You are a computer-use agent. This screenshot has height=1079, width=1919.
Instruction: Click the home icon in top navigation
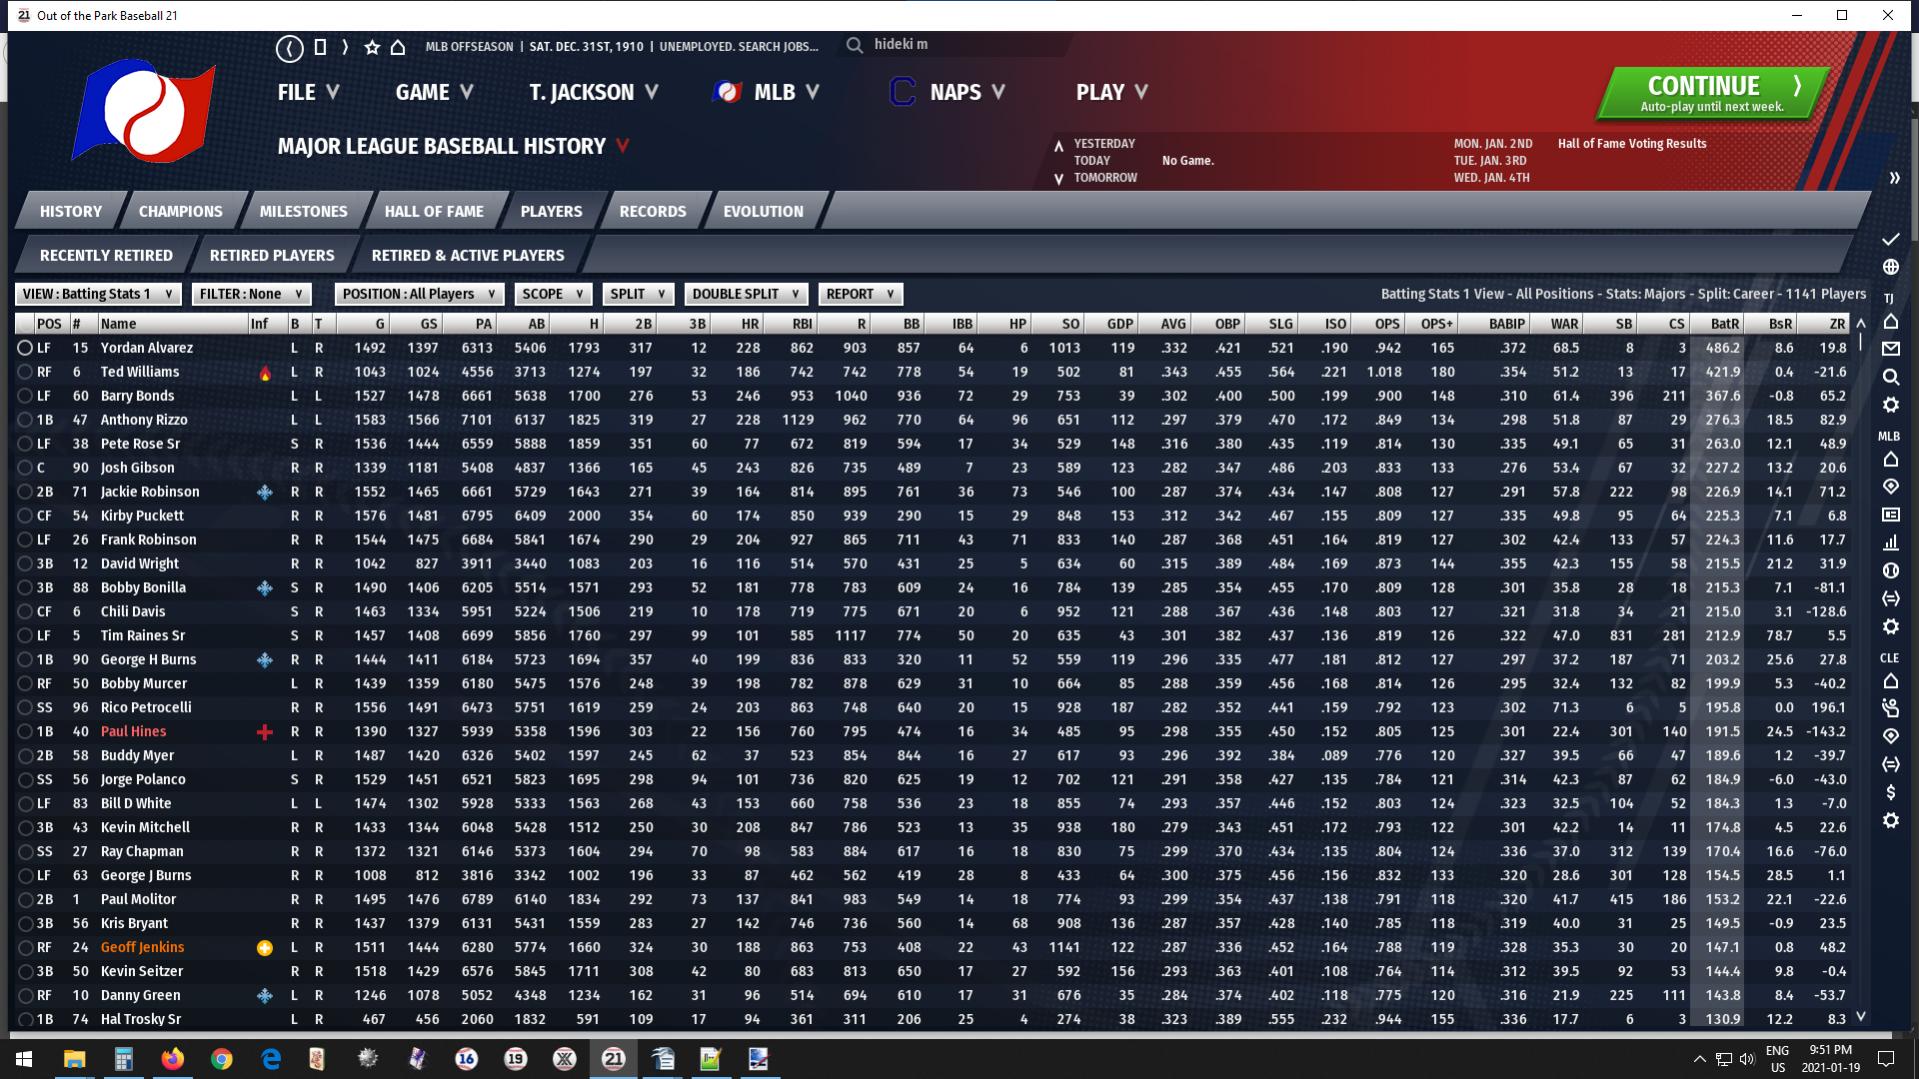click(x=398, y=47)
